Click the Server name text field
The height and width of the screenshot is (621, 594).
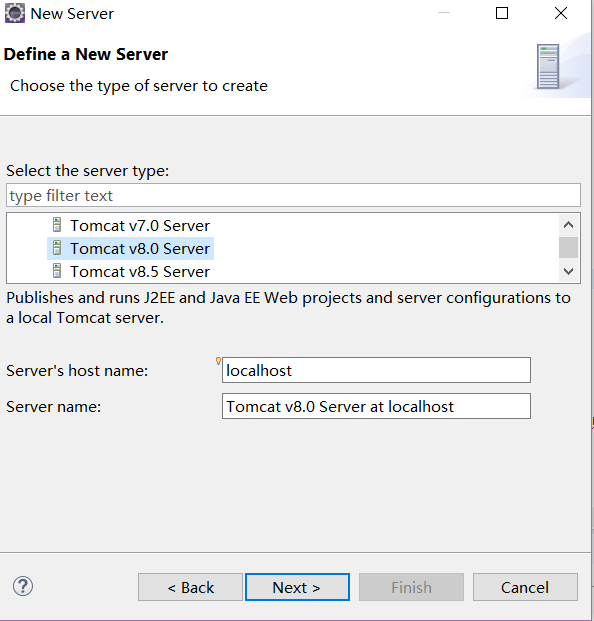(x=376, y=406)
